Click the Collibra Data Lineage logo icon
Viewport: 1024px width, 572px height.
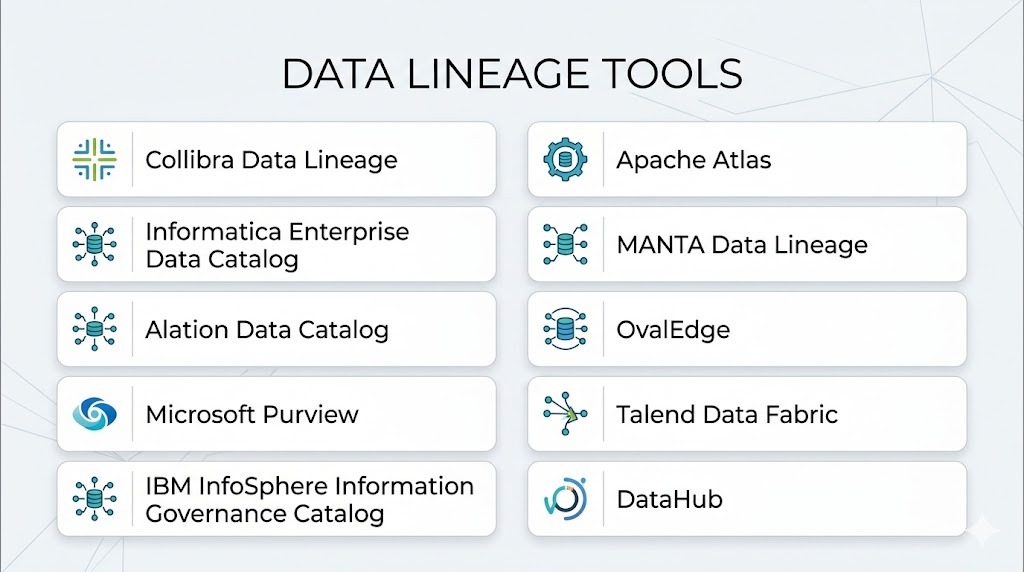tap(95, 160)
